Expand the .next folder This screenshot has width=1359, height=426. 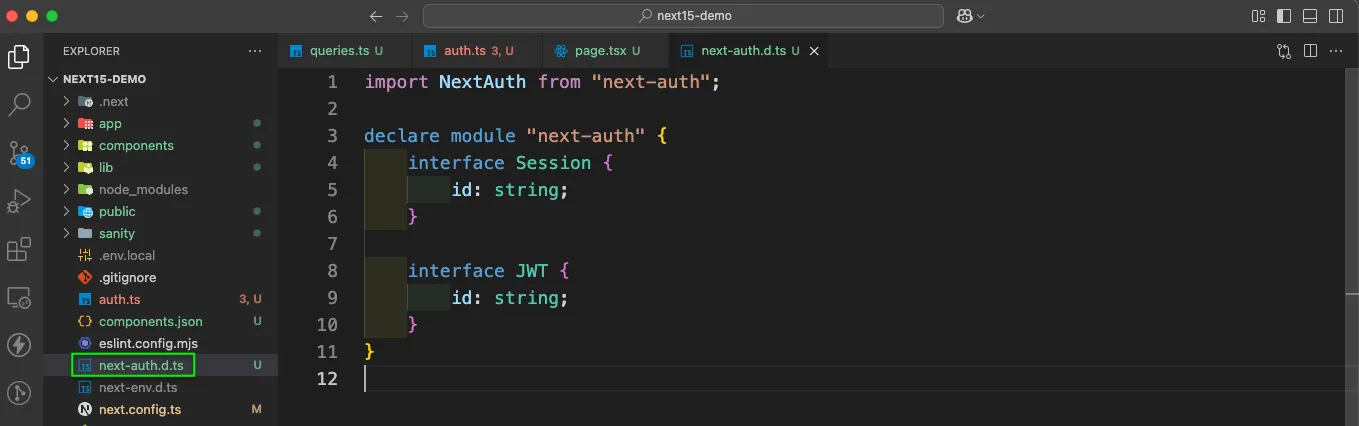pos(67,101)
